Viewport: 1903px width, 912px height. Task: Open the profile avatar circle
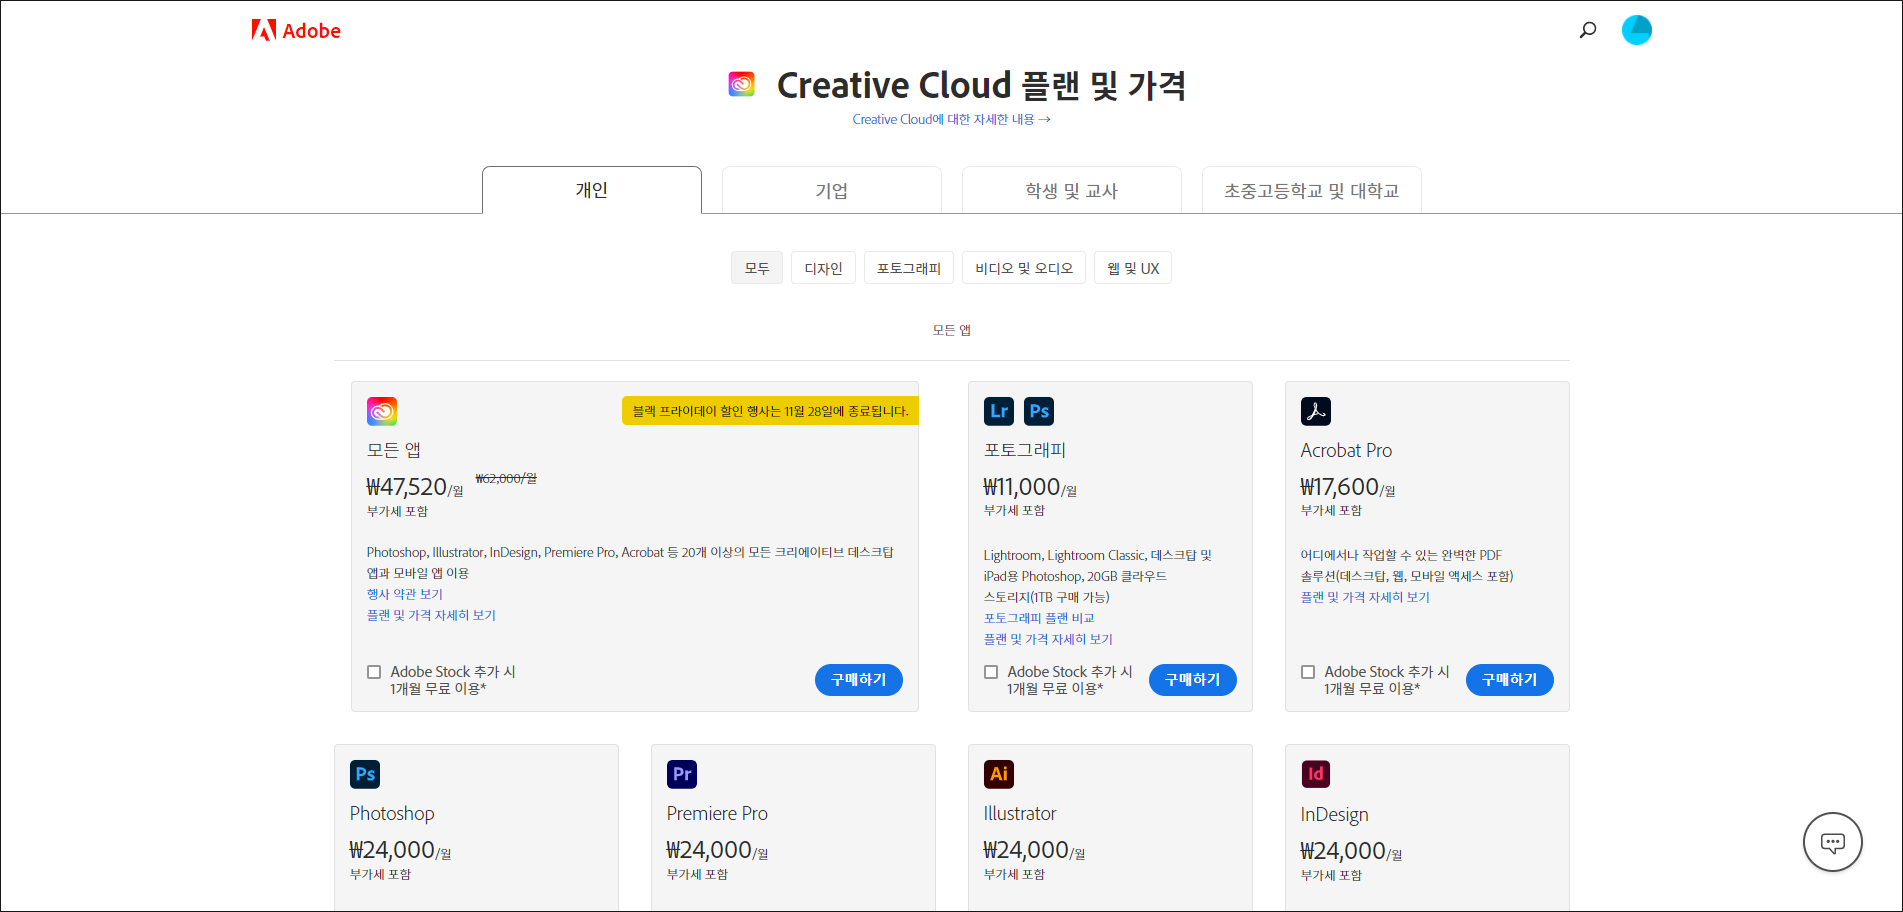1636,30
